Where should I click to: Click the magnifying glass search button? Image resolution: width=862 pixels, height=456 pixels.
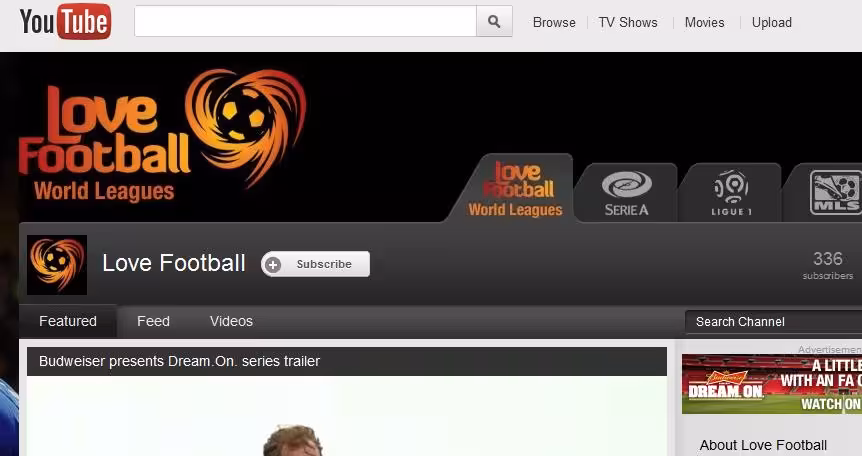494,21
